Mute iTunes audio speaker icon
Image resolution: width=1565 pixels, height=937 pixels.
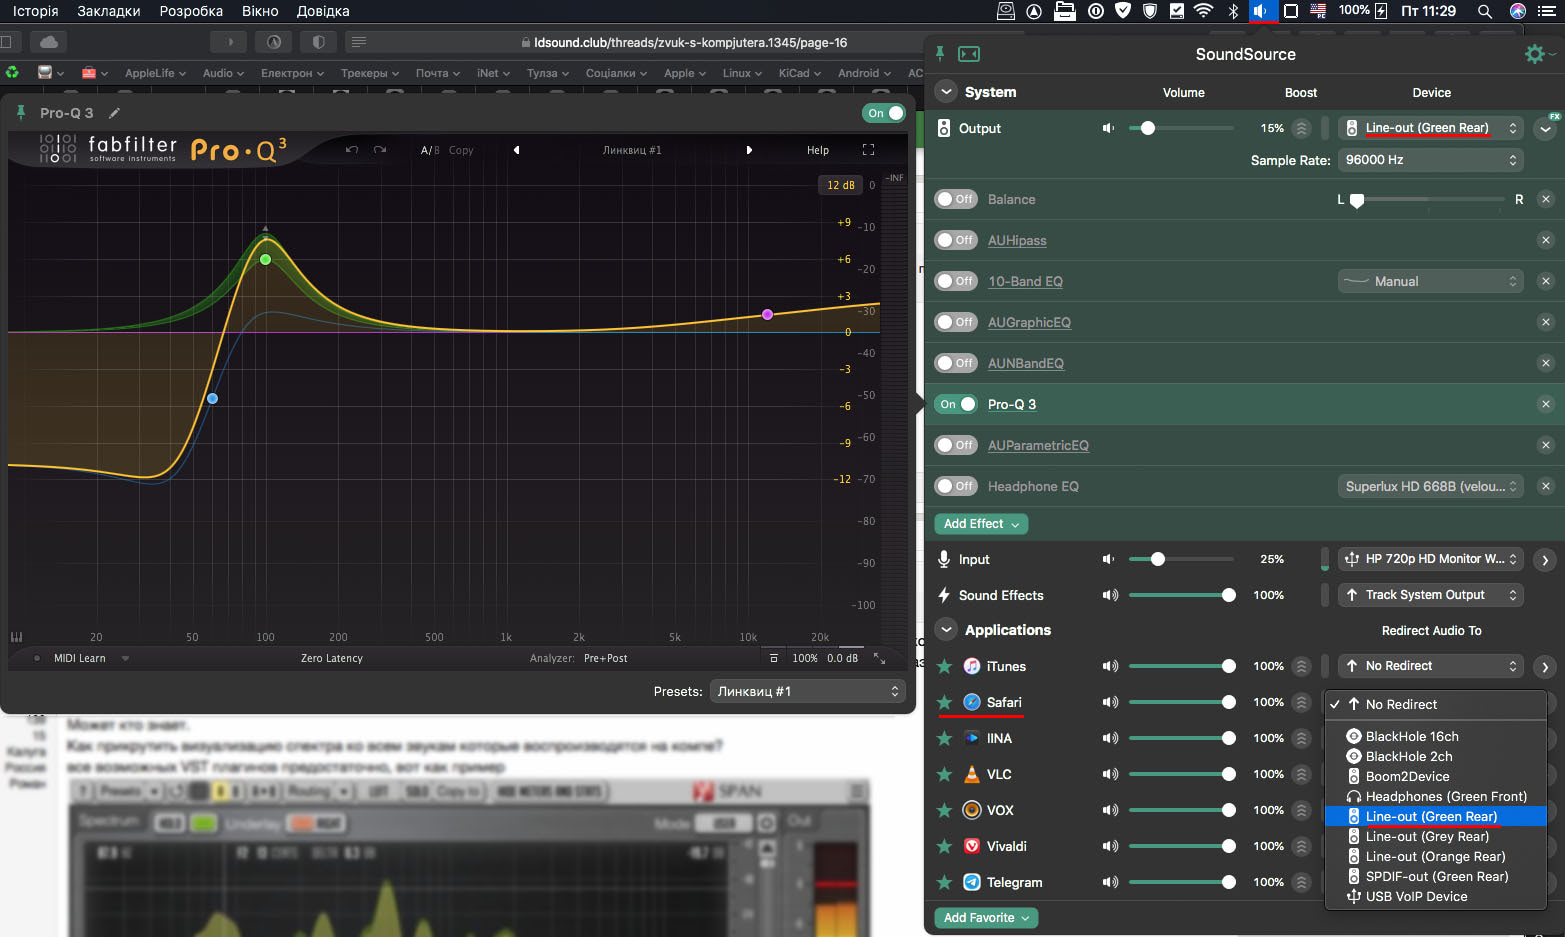pos(1110,666)
